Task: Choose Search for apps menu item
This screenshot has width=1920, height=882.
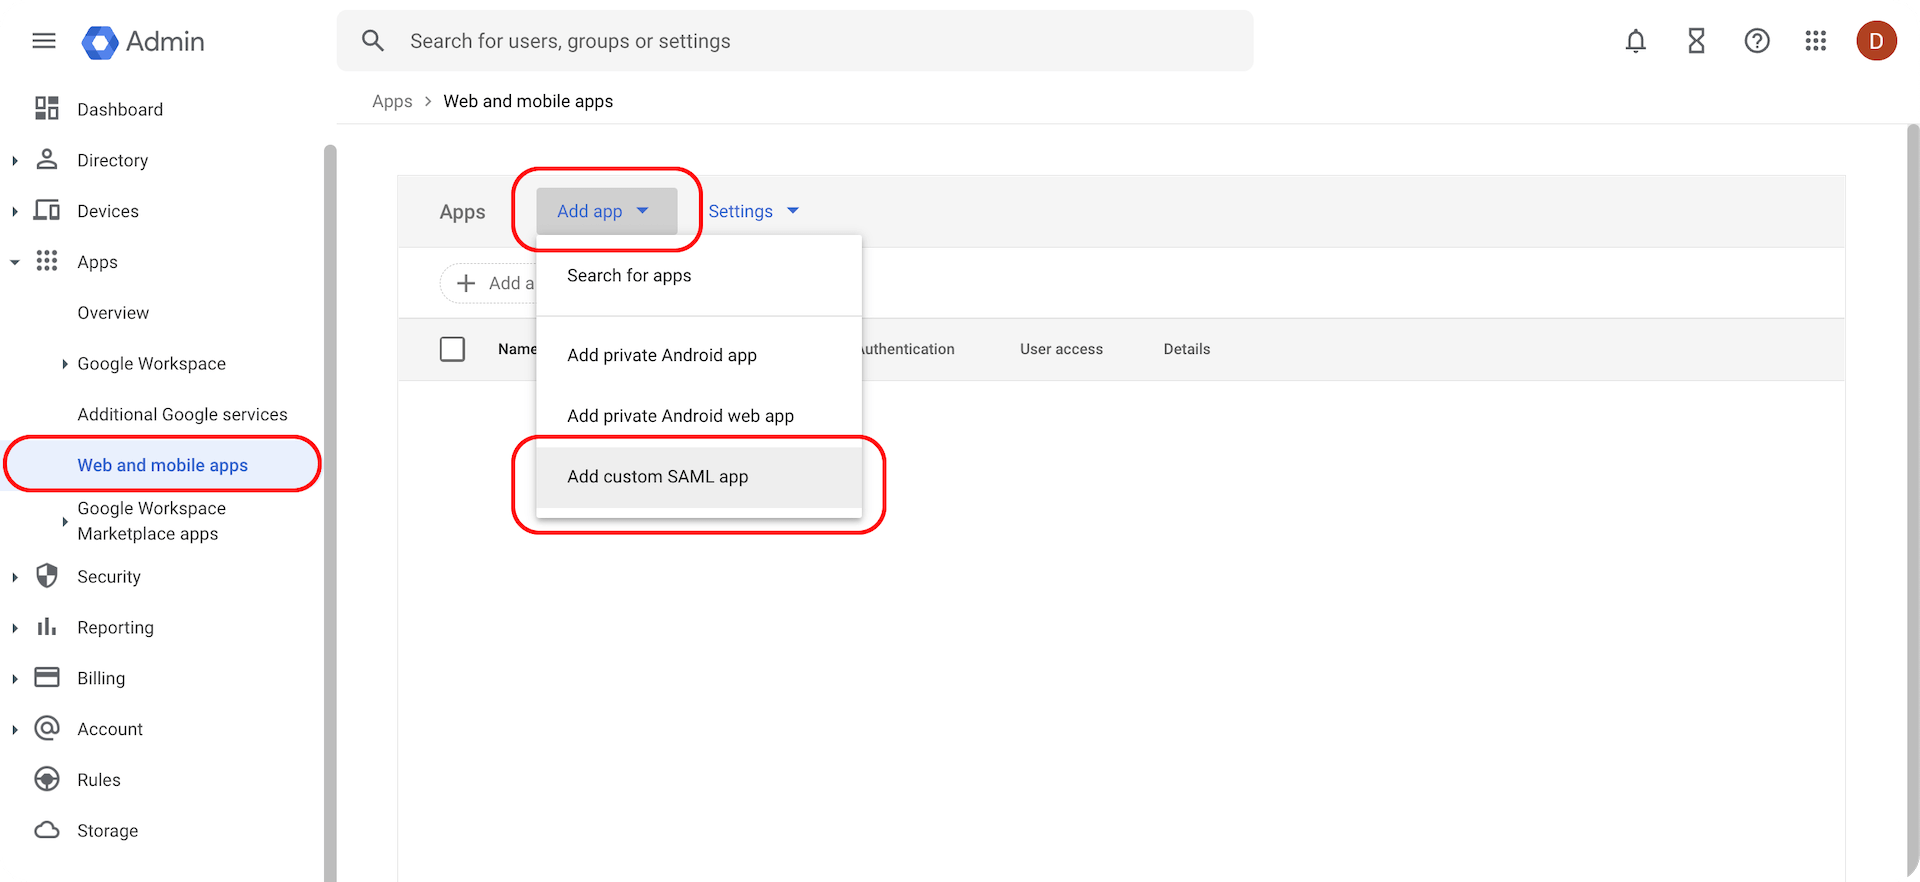Action: (698, 276)
